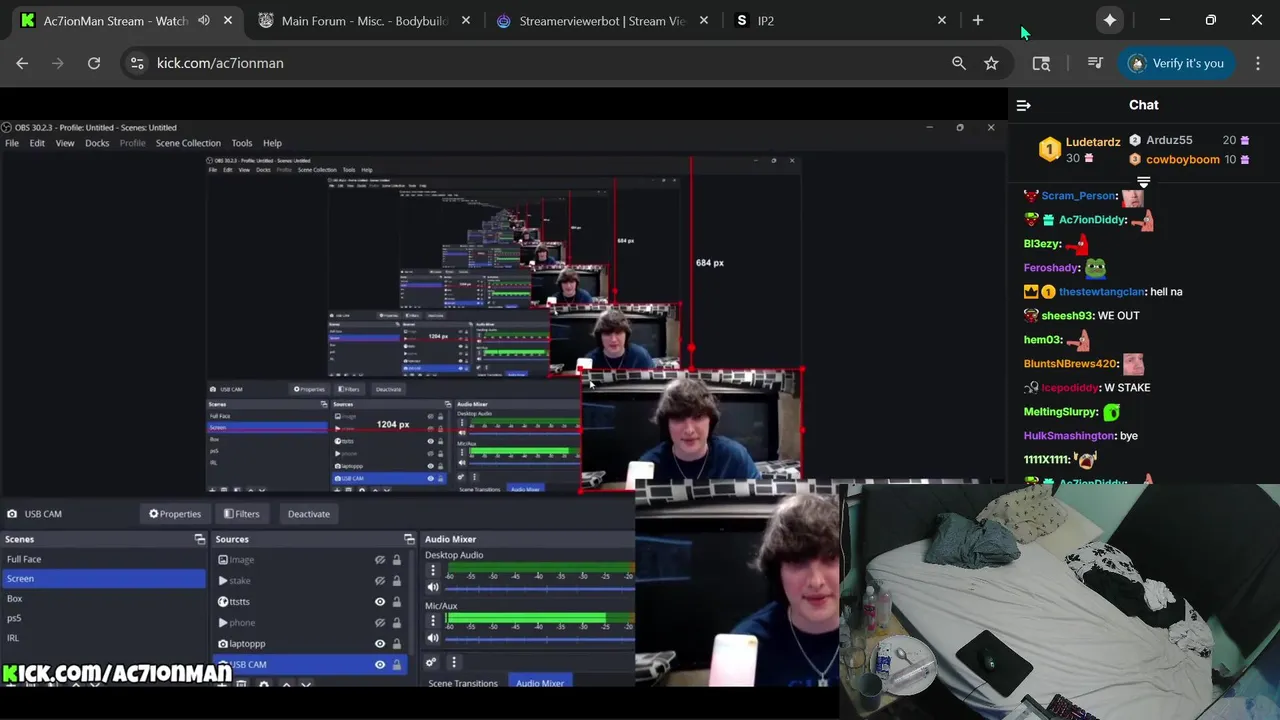Adjust the Desktop Audio volume slider
1280x720 pixels.
pyautogui.click(x=540, y=588)
